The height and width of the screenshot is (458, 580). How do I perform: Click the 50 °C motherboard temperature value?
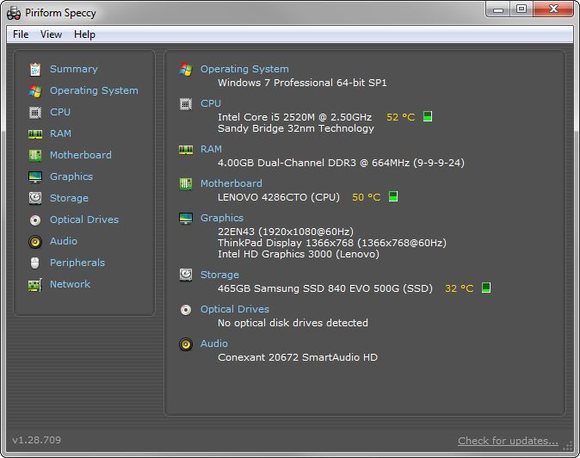366,197
